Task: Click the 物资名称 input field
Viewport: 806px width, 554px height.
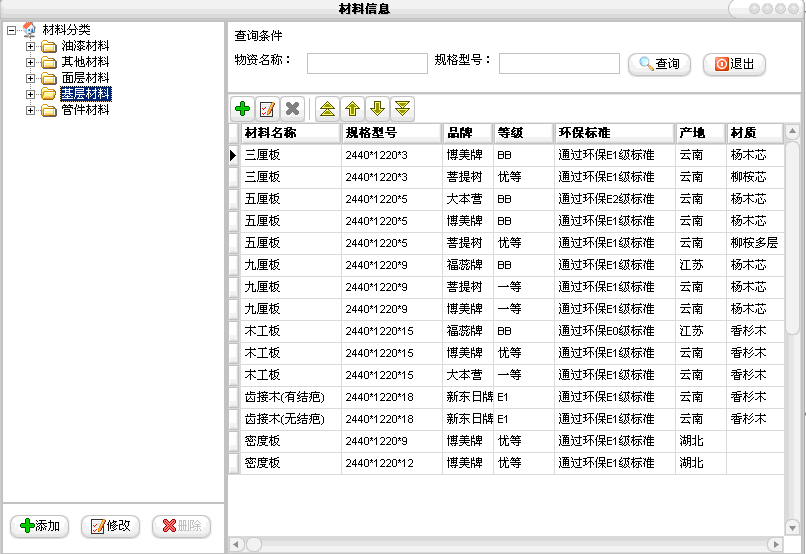Action: 367,64
